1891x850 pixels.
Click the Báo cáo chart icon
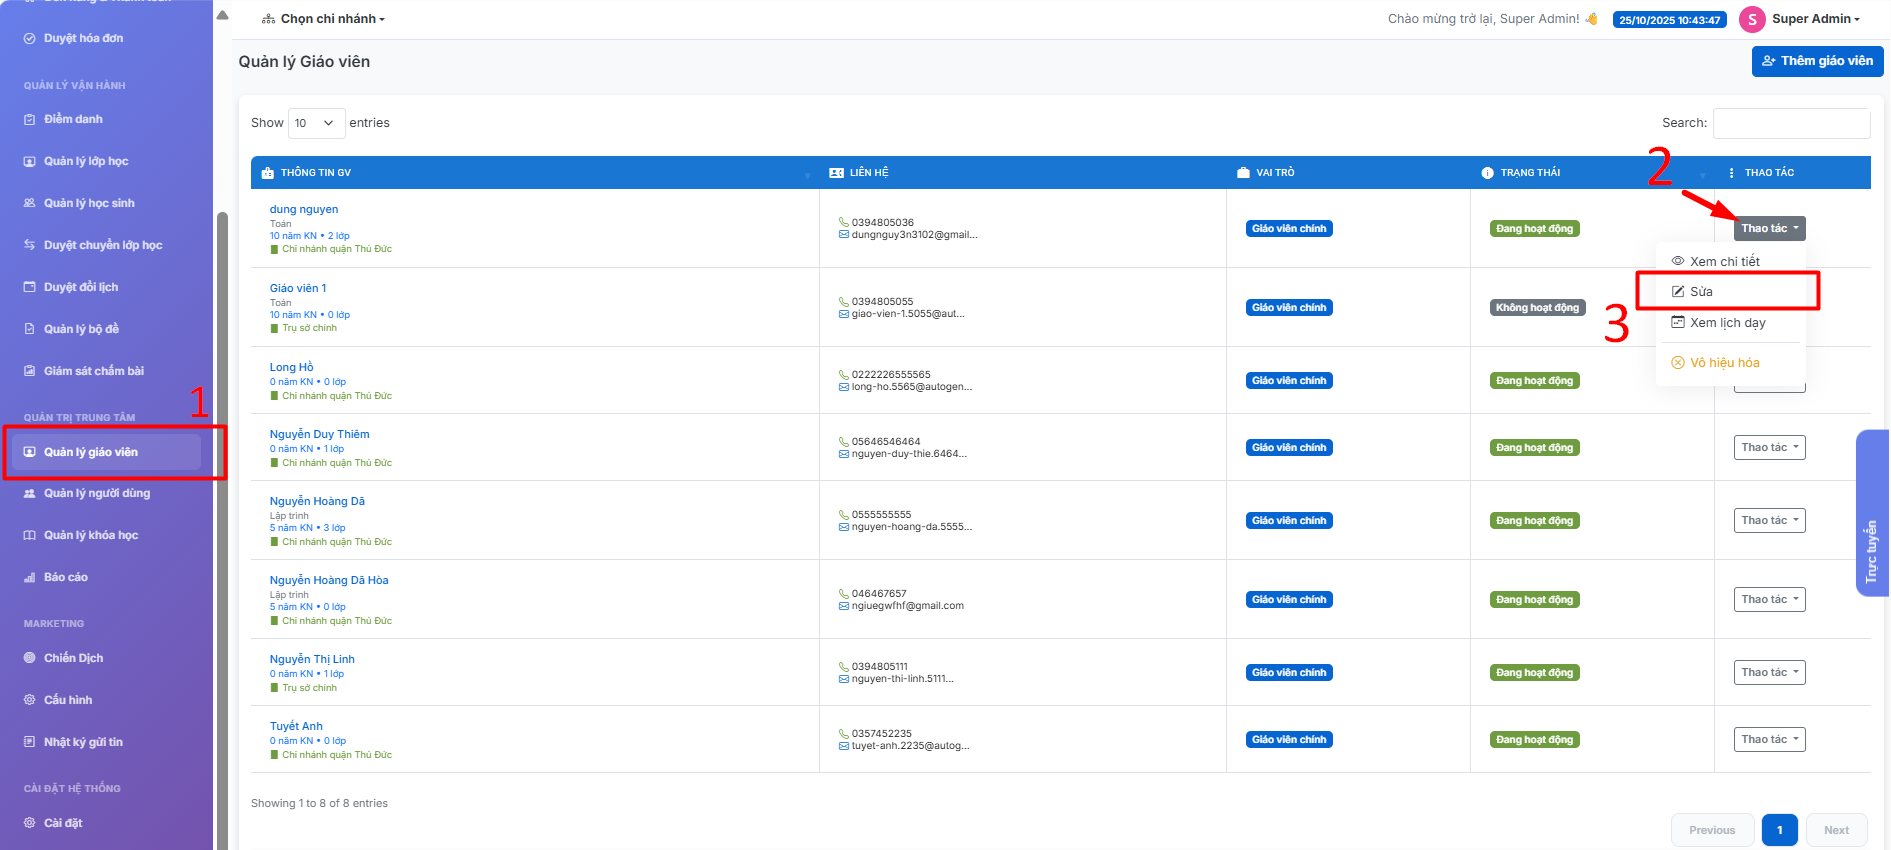click(30, 577)
